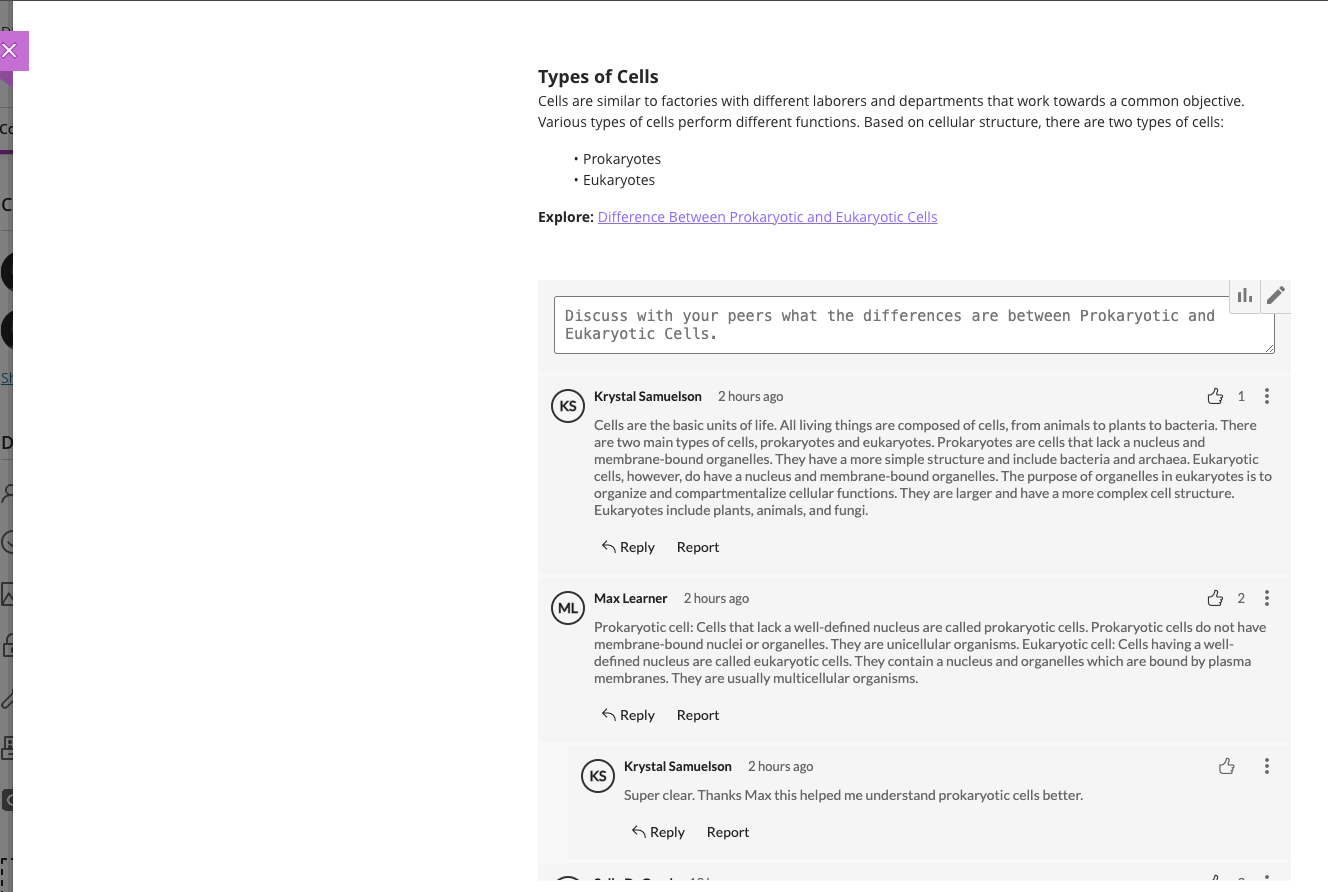Click the pencil edit icon on the discussion prompt

tap(1276, 296)
